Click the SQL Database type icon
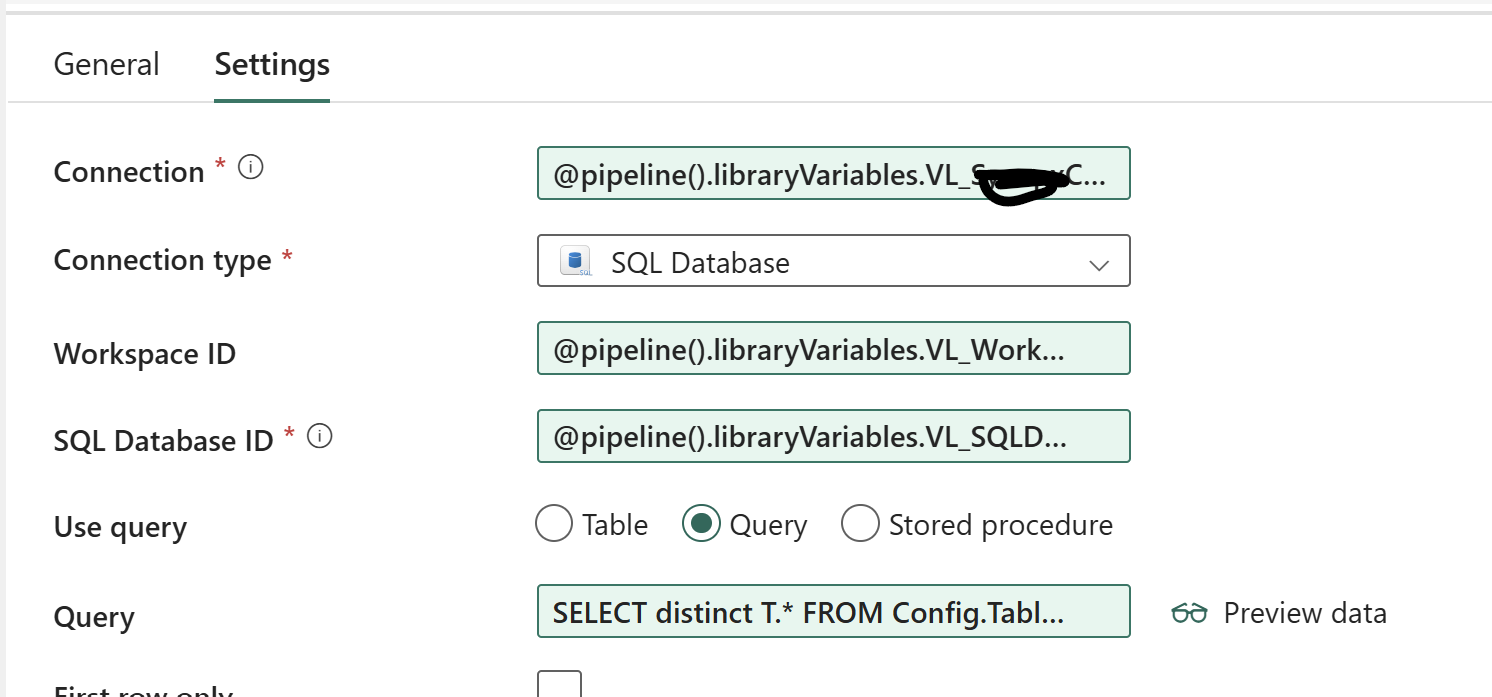The width and height of the screenshot is (1492, 697). (575, 262)
